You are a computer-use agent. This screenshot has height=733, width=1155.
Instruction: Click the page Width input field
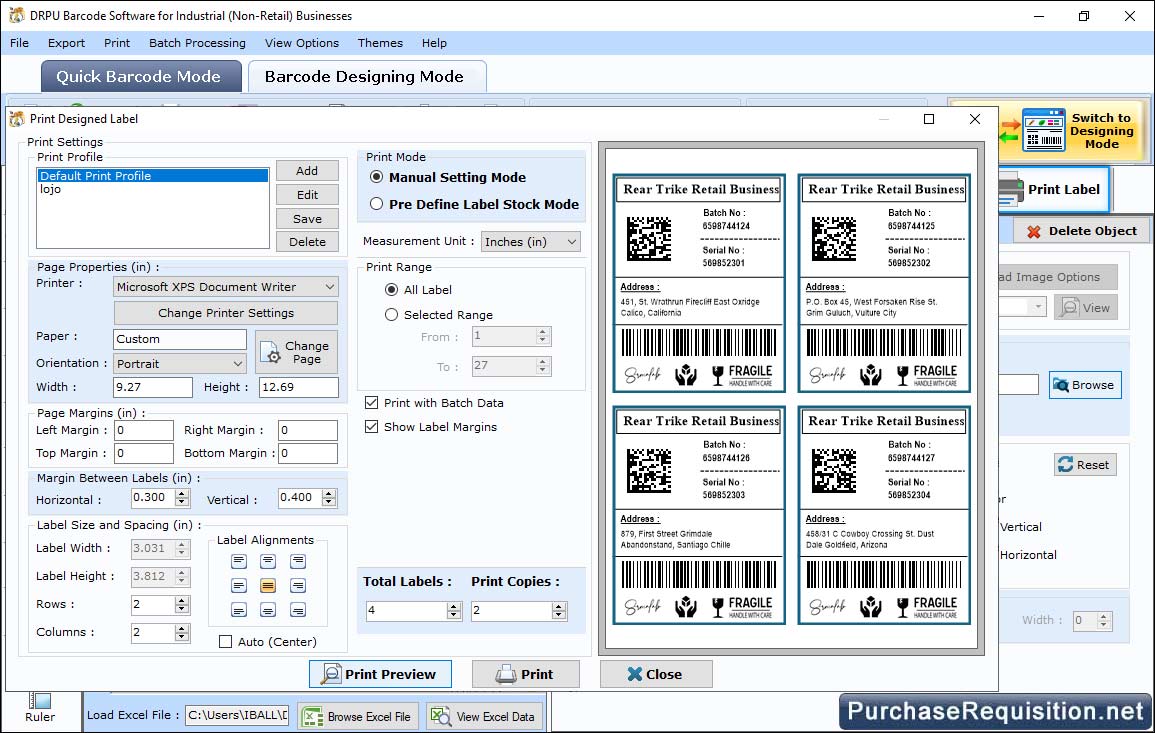click(153, 387)
